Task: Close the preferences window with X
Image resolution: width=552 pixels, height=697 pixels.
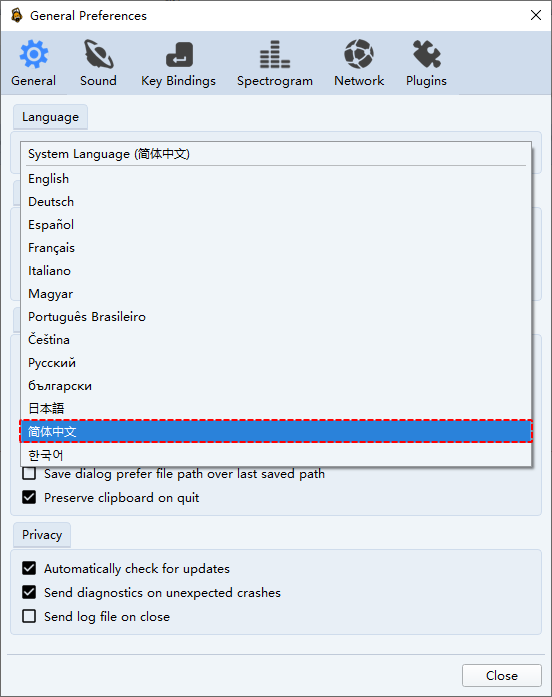Action: [536, 15]
